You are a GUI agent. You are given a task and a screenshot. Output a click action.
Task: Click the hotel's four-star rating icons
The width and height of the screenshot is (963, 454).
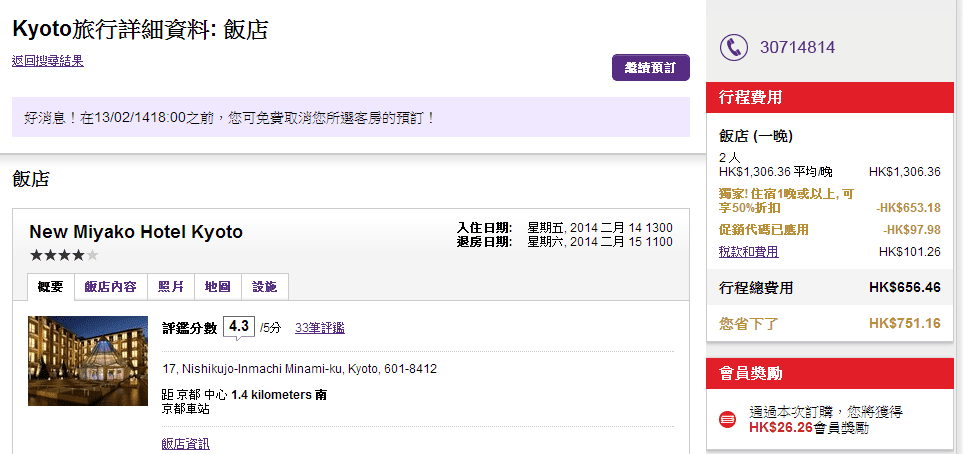tap(64, 255)
